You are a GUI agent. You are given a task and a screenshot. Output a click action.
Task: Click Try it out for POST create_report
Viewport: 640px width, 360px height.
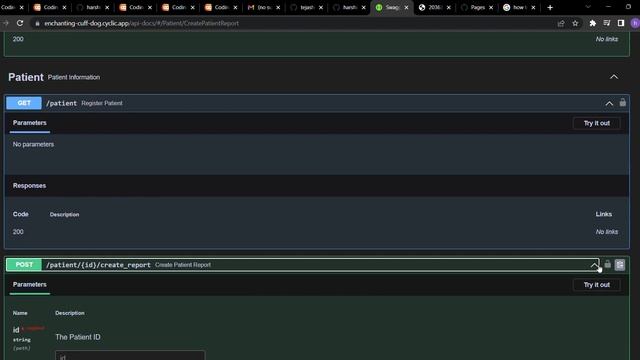pyautogui.click(x=596, y=285)
